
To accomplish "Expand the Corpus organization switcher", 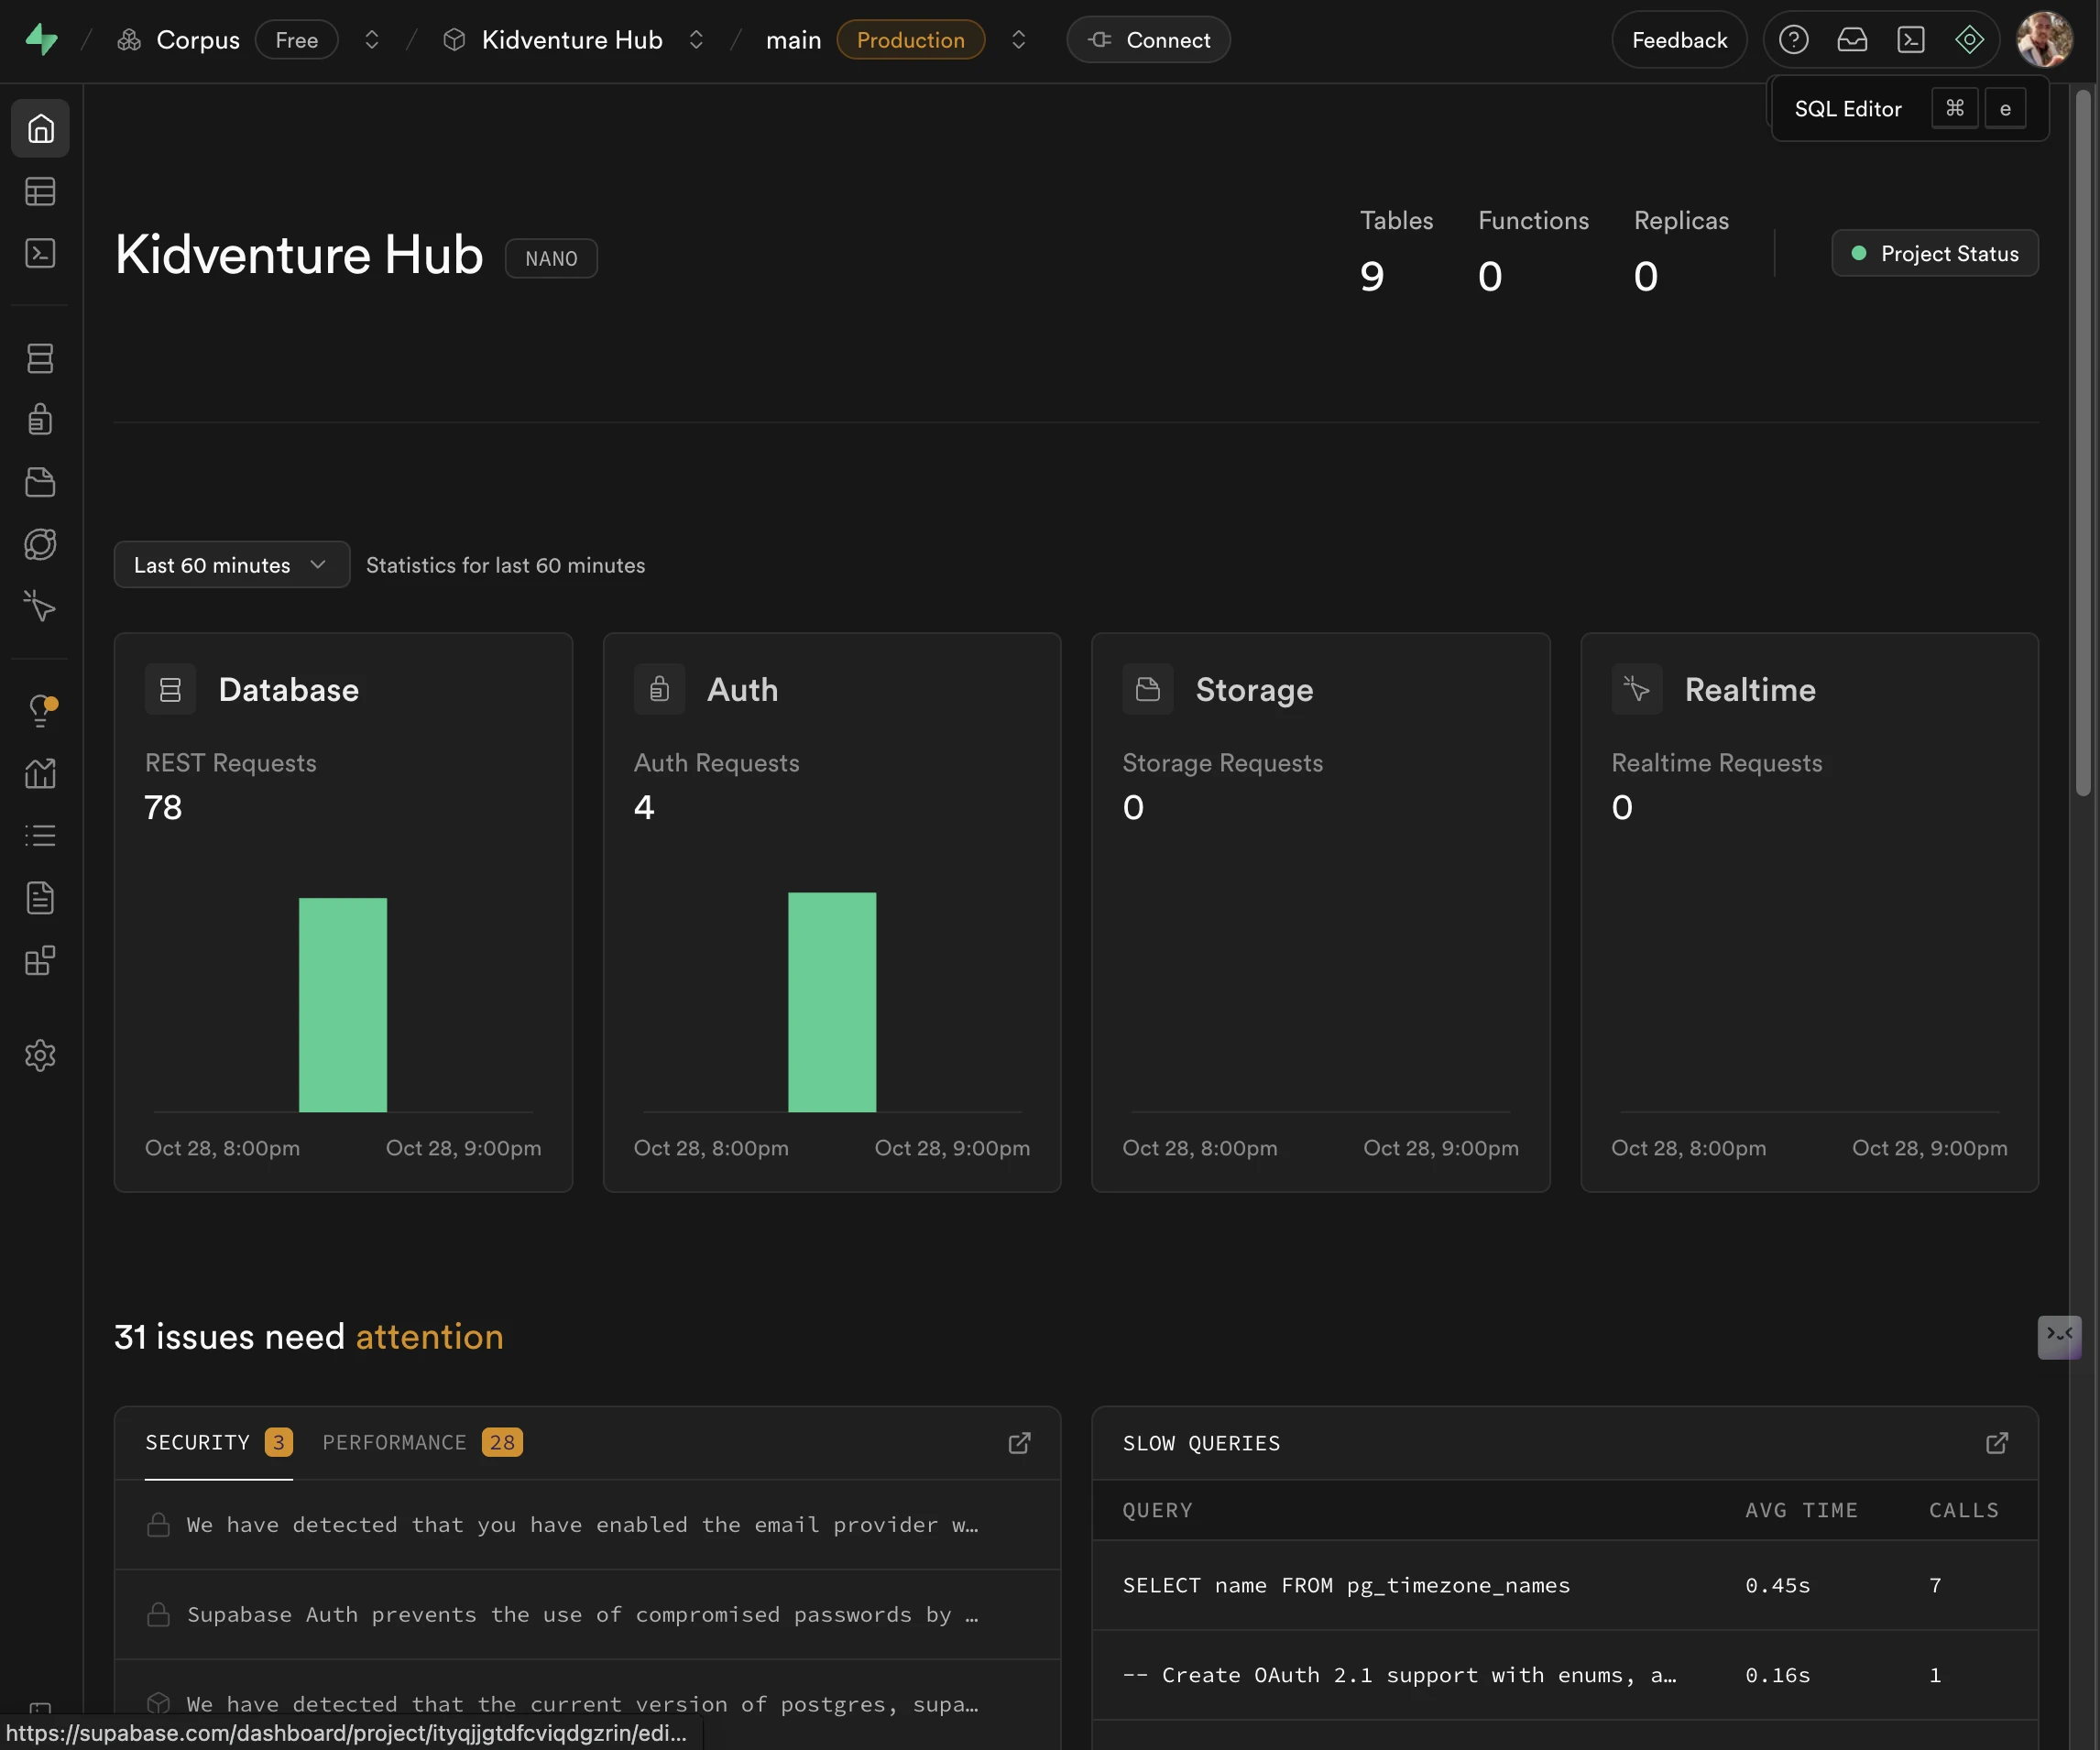I will click(372, 40).
